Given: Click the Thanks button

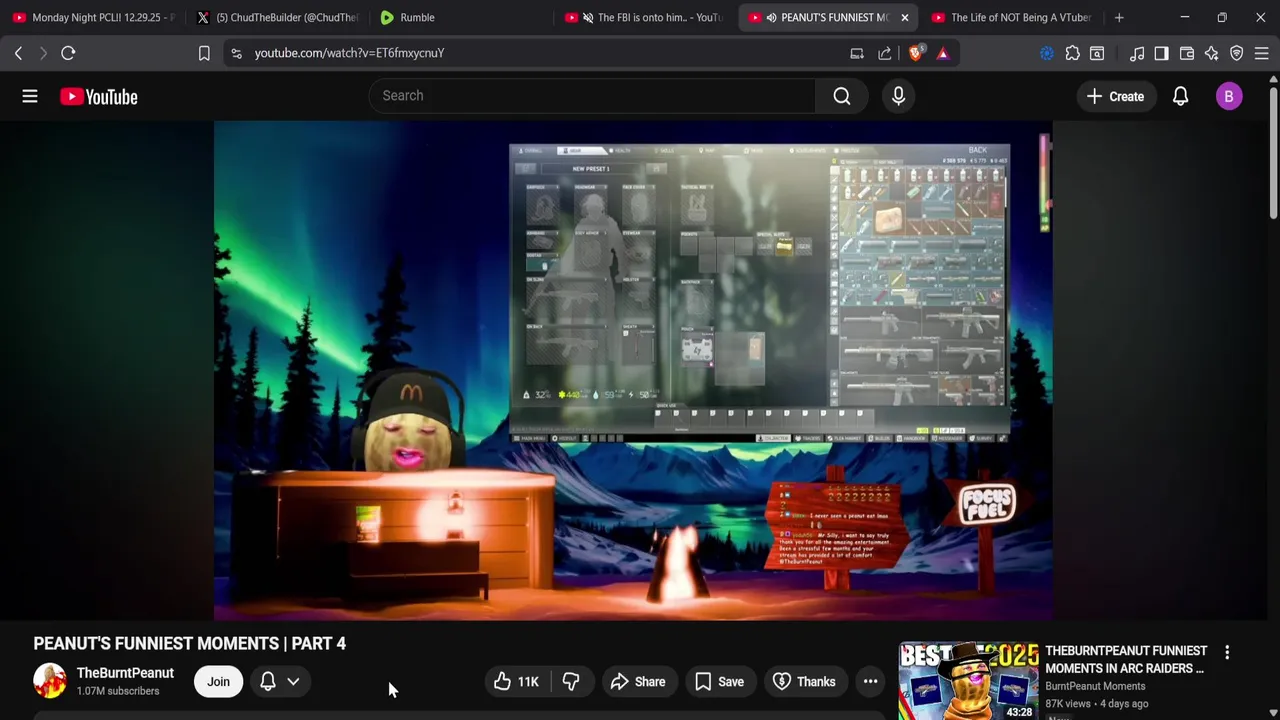Looking at the screenshot, I should (804, 682).
